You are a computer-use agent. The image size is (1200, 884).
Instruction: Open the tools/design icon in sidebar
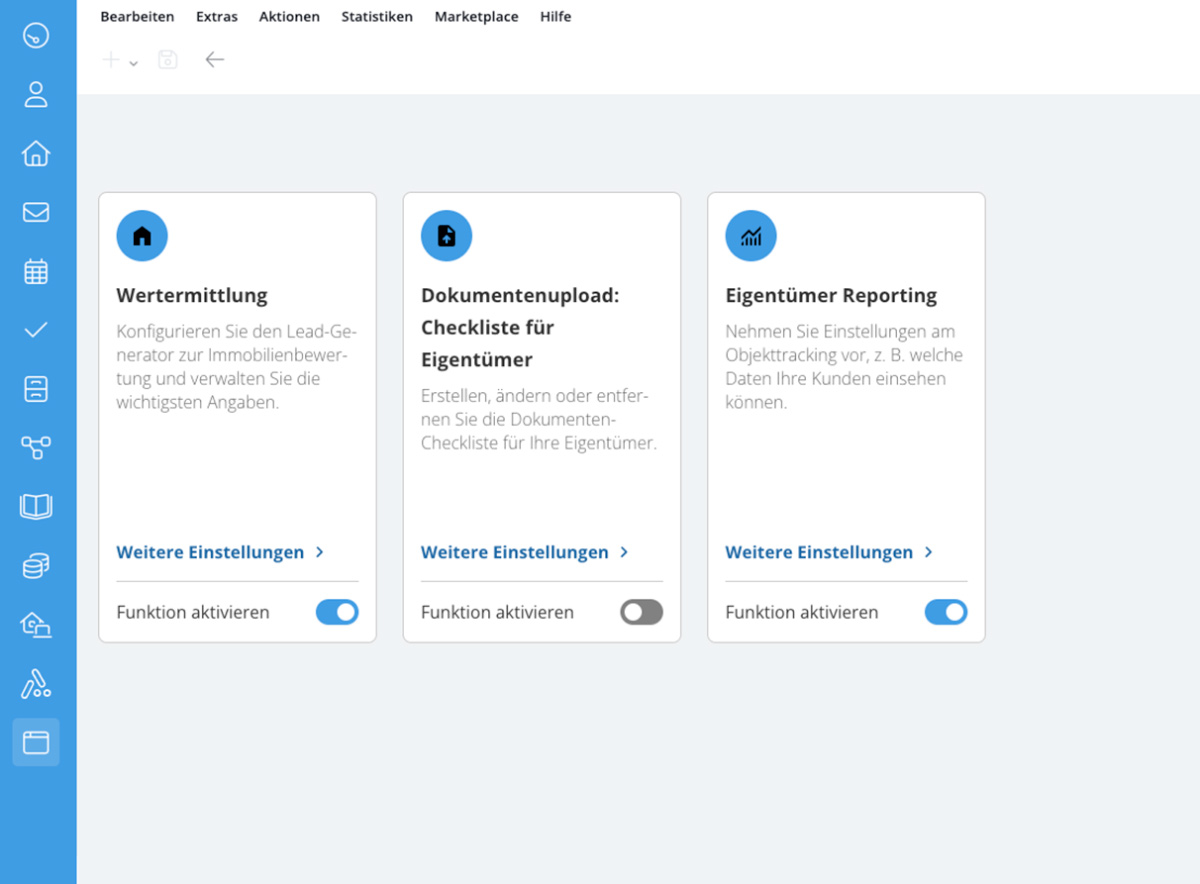[36, 684]
